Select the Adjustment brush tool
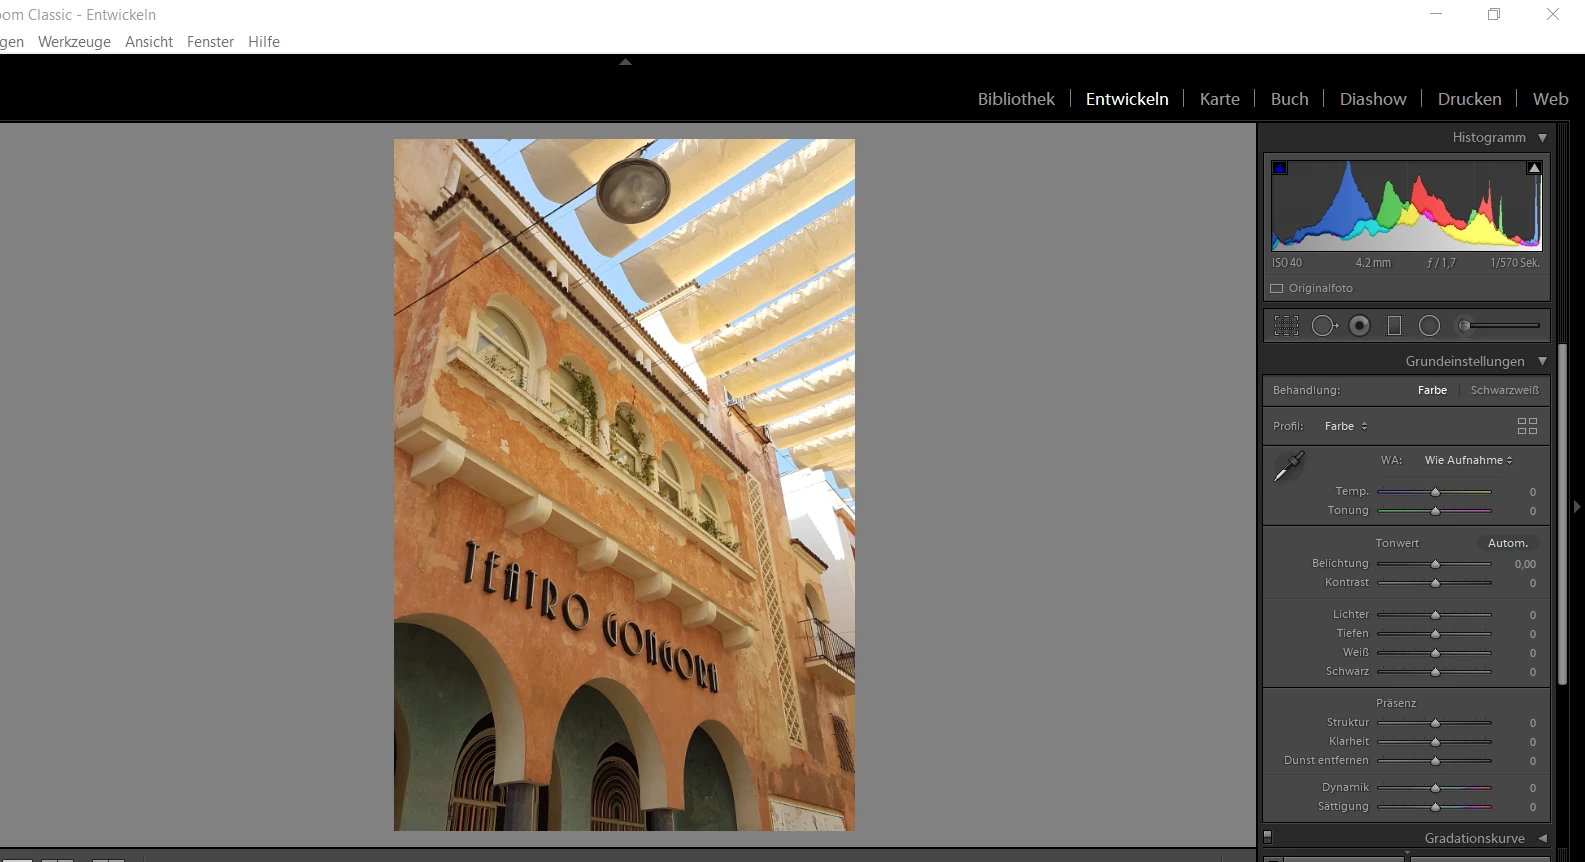 point(1497,325)
